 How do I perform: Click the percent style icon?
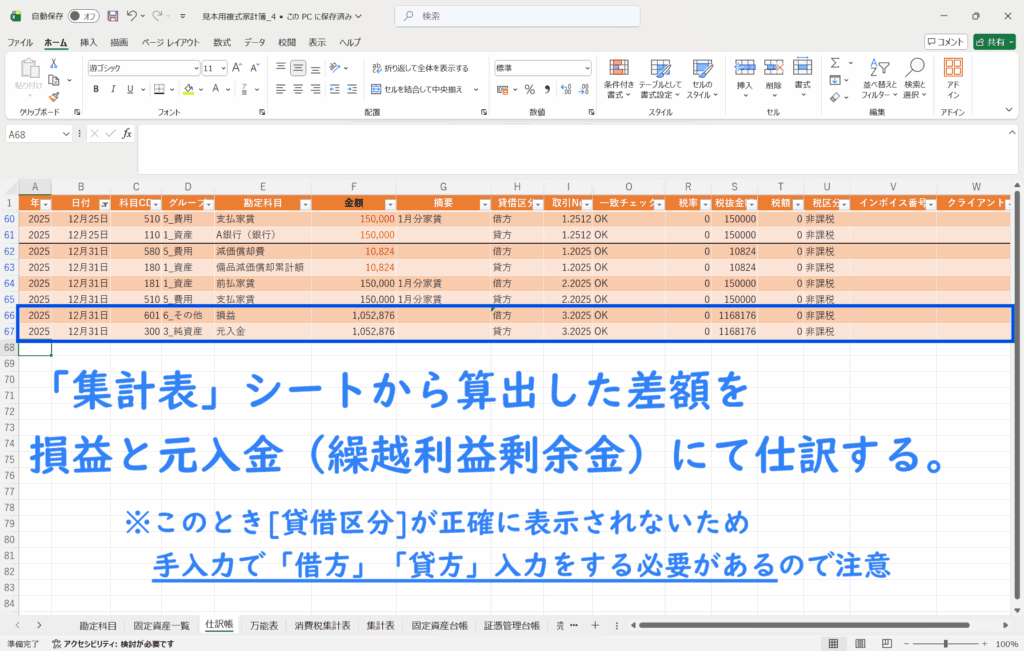click(x=529, y=89)
